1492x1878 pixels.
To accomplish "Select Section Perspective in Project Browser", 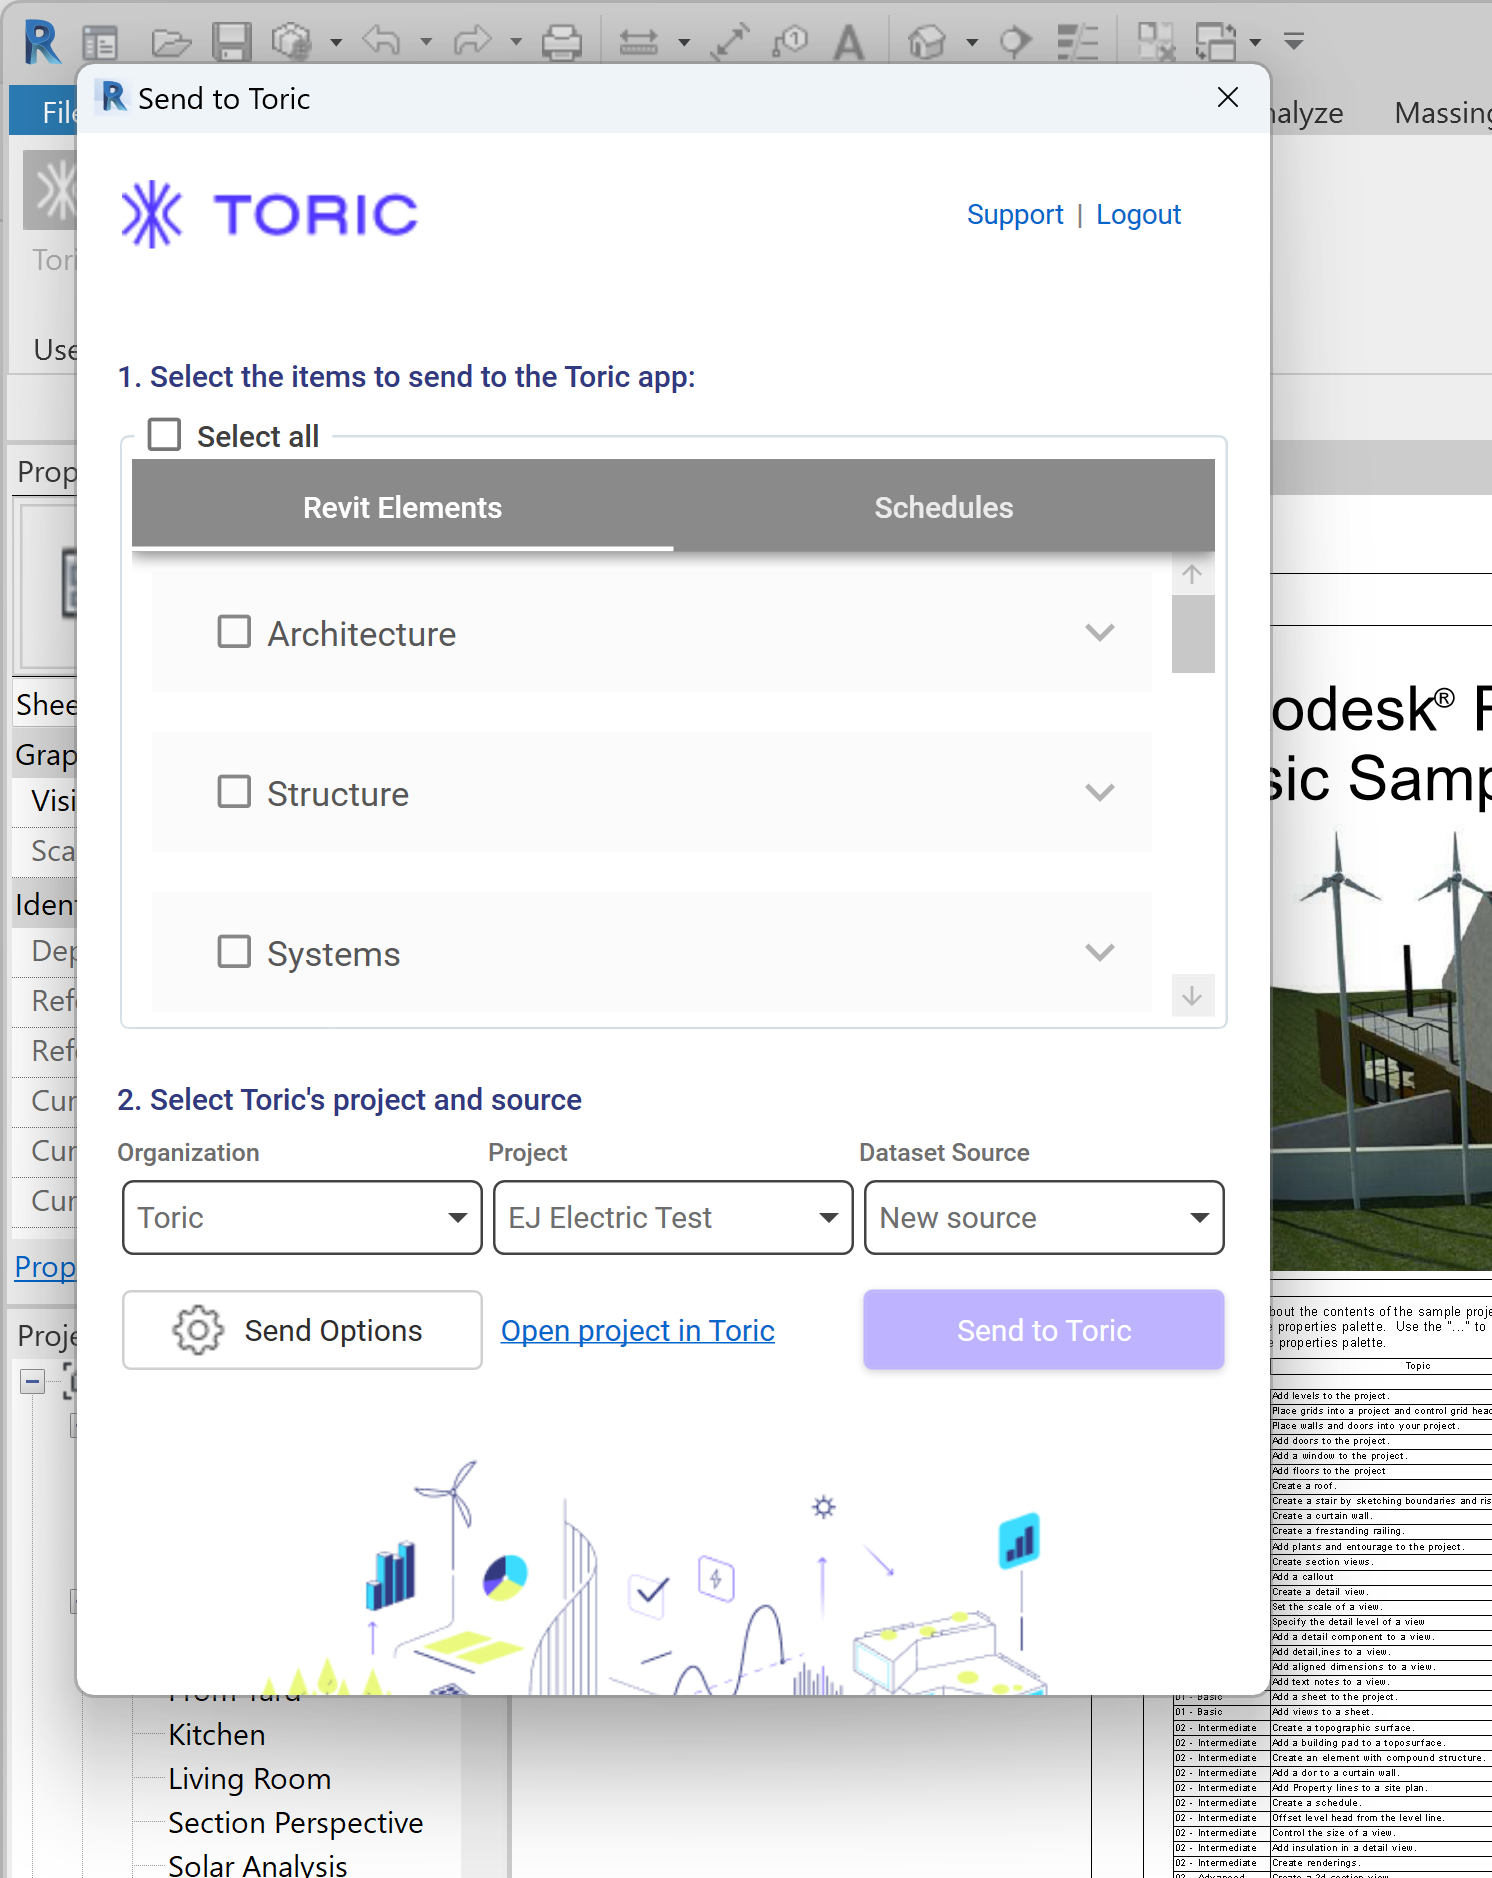I will (x=296, y=1823).
